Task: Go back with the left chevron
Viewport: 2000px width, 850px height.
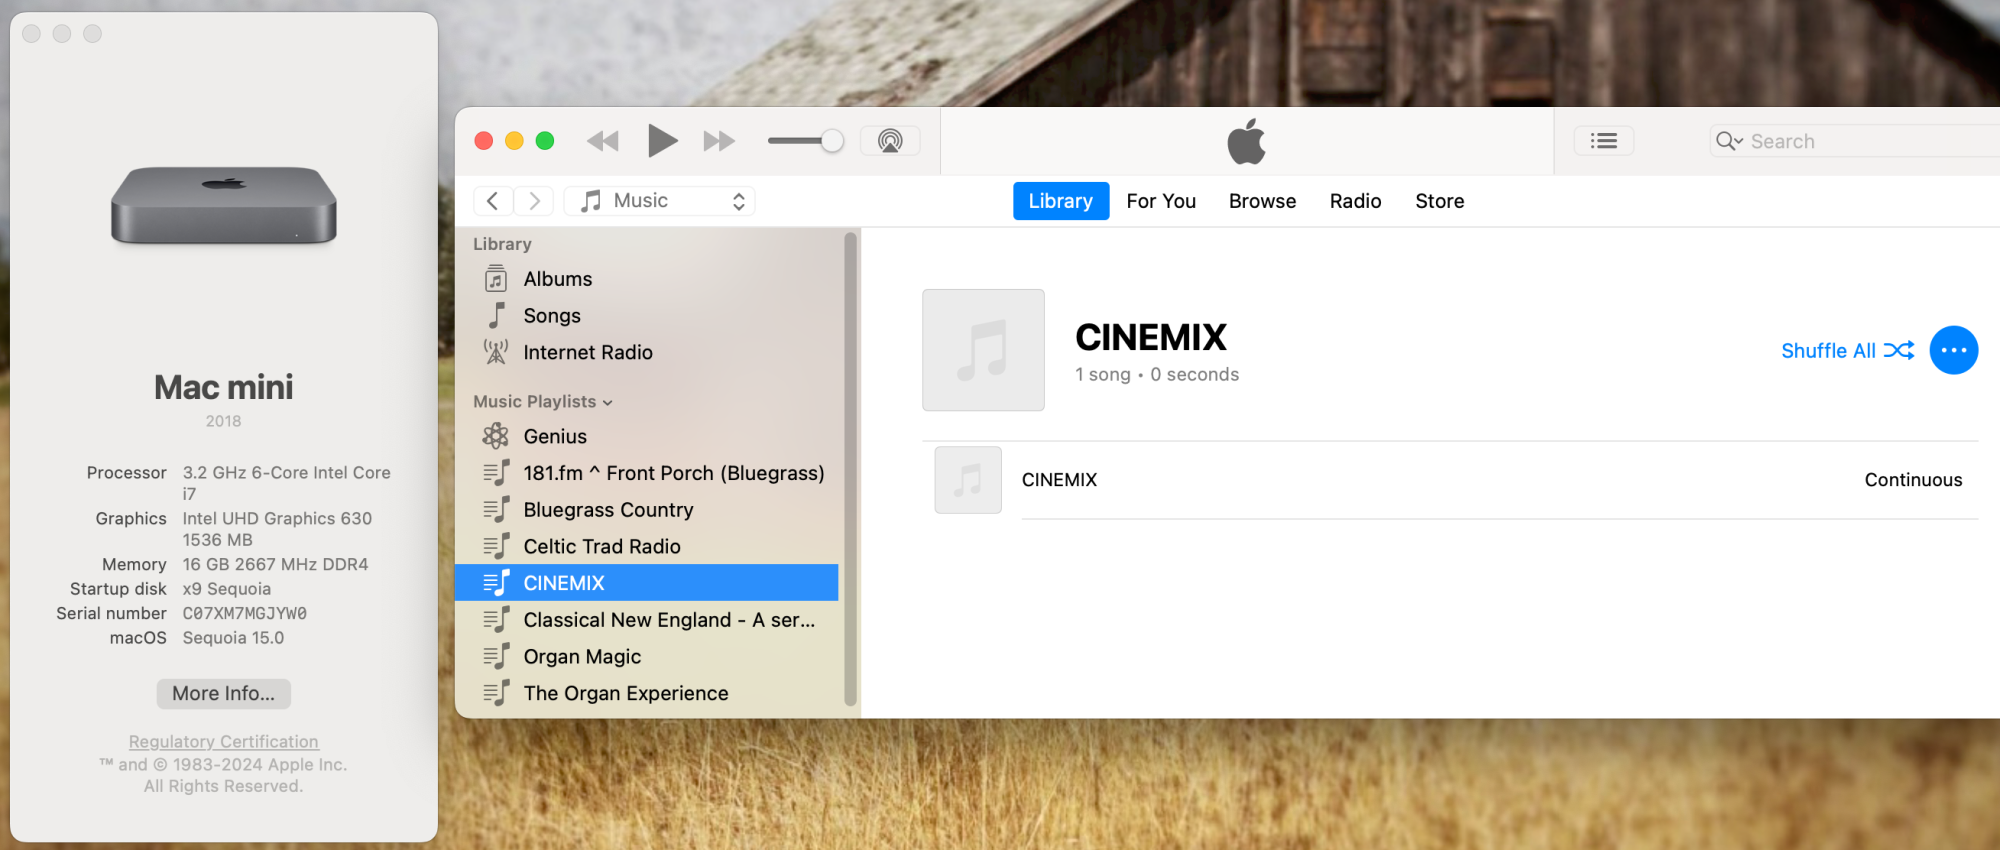Action: (x=493, y=201)
